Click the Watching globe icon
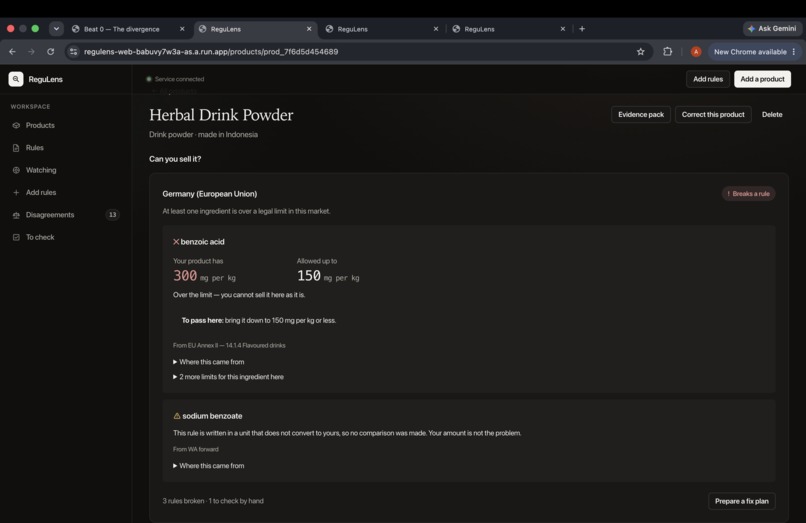 coord(16,170)
